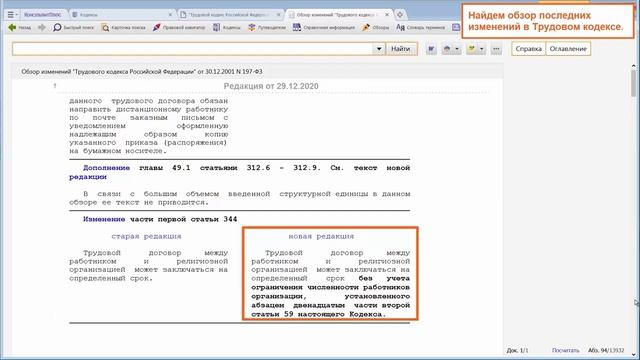This screenshot has height=360, width=640.
Task: Click the vertical scrollbar thumb
Action: (x=633, y=83)
